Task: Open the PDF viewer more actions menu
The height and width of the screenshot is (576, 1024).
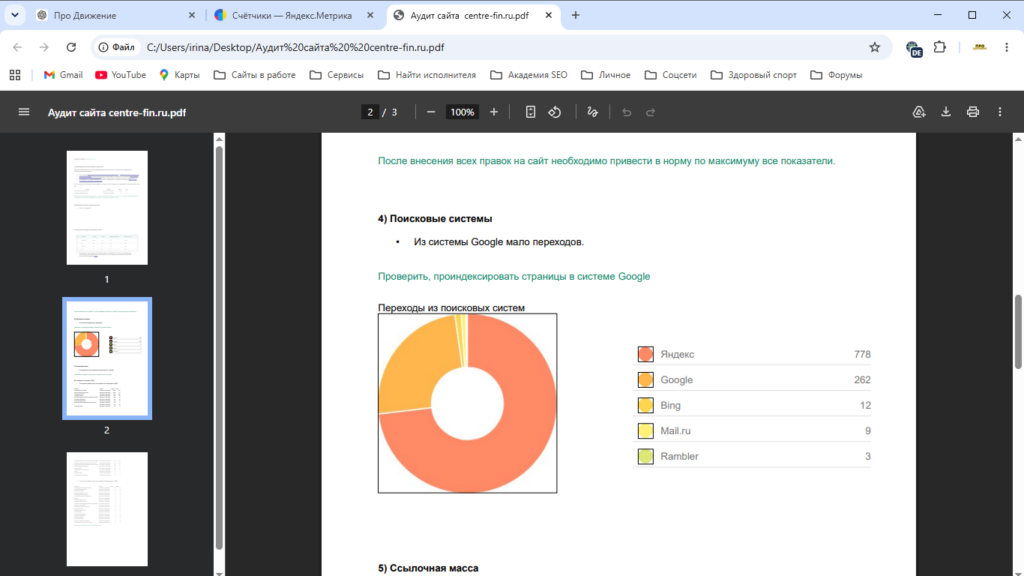Action: click(1000, 112)
